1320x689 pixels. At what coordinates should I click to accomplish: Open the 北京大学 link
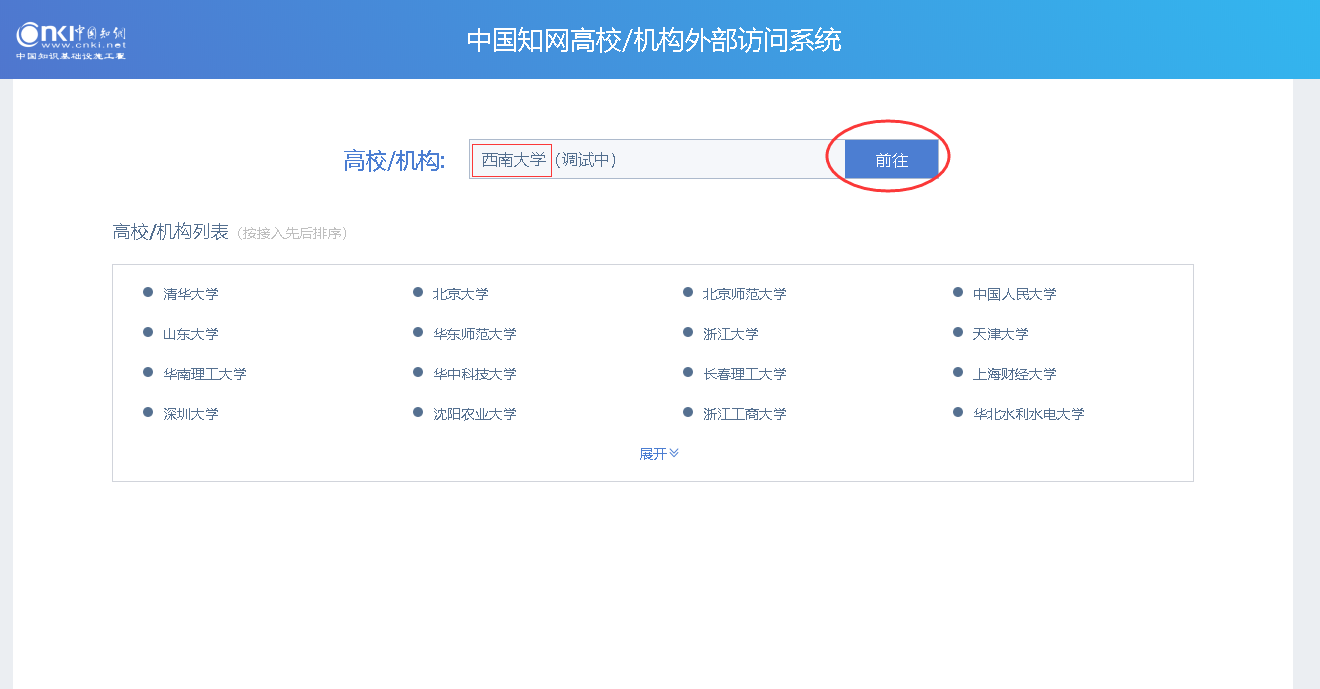460,294
